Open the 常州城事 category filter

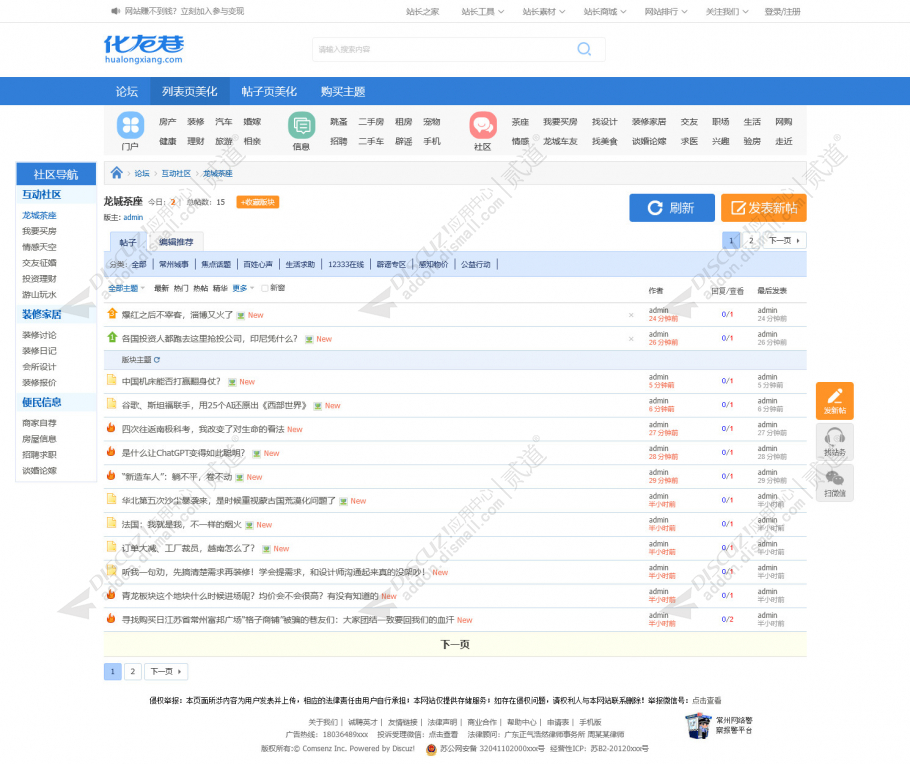[x=174, y=264]
